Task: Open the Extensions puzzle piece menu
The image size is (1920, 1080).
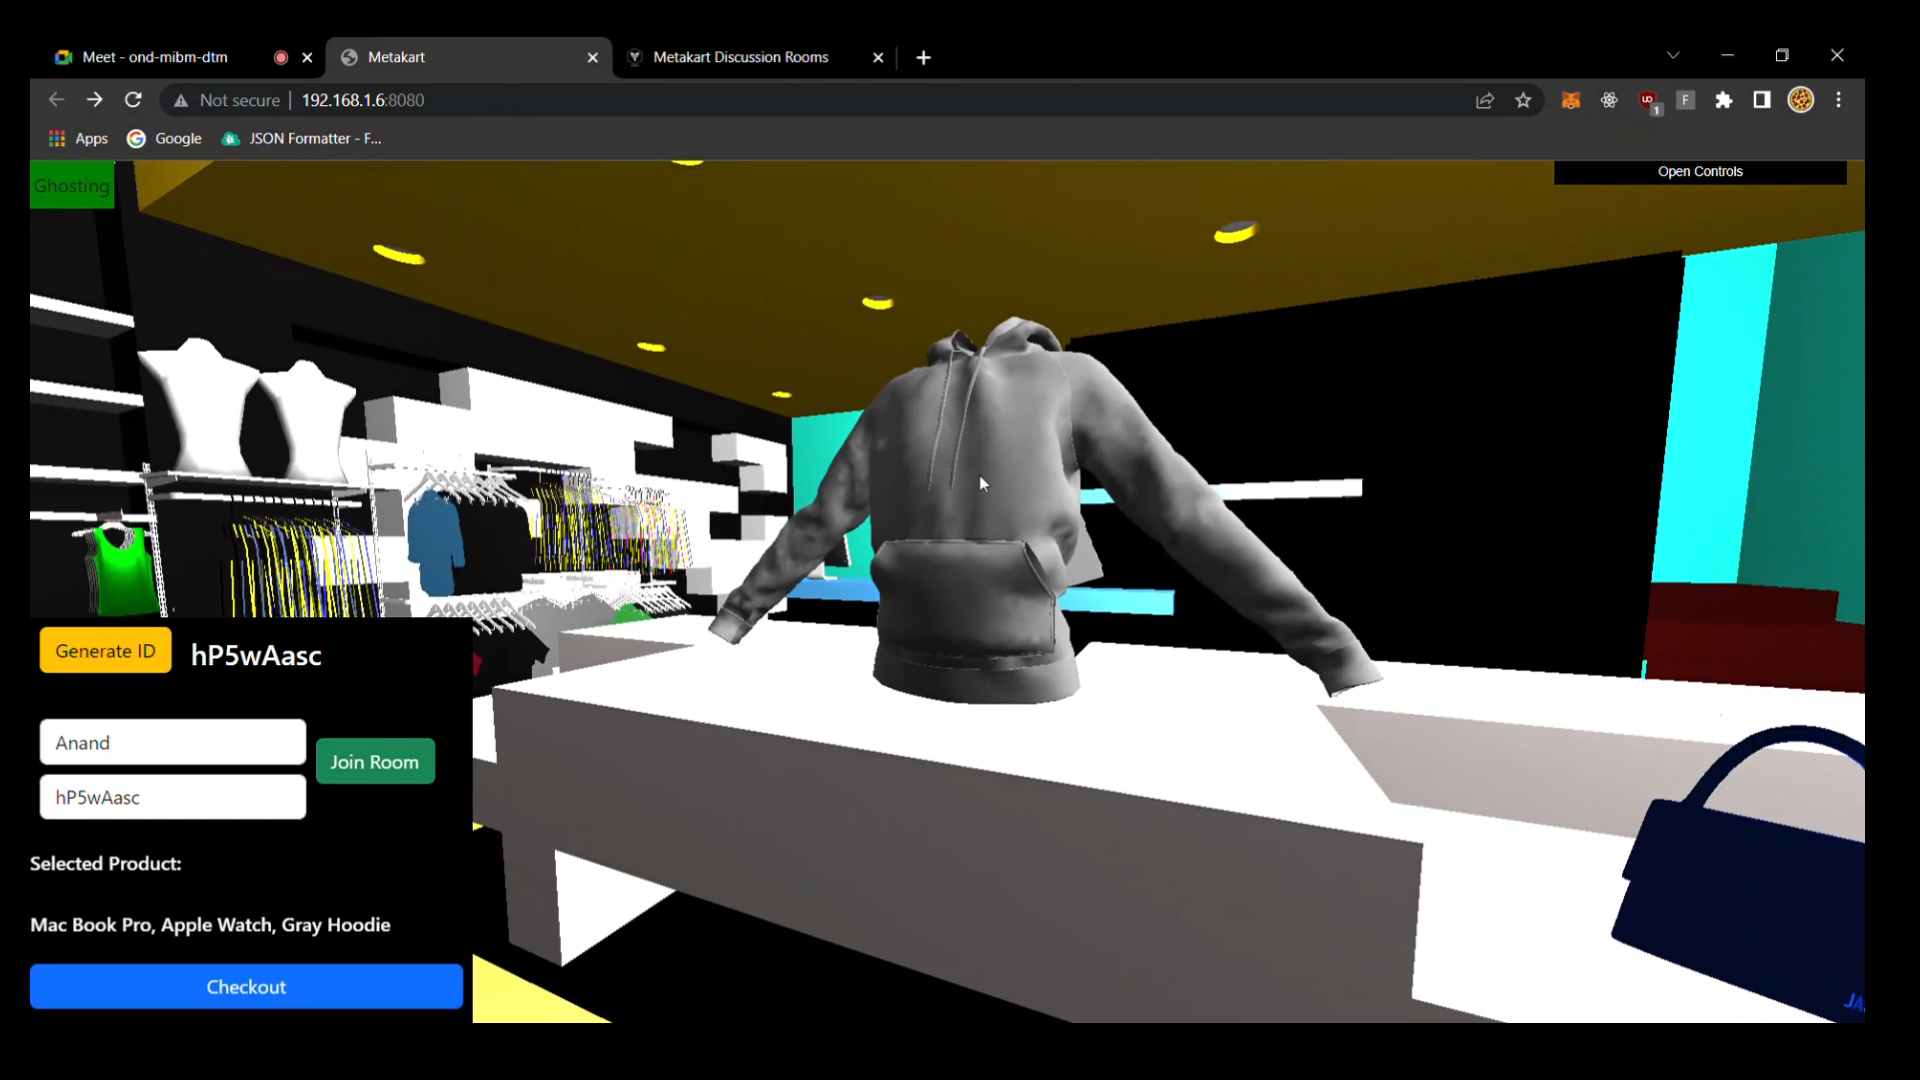Action: click(x=1724, y=100)
